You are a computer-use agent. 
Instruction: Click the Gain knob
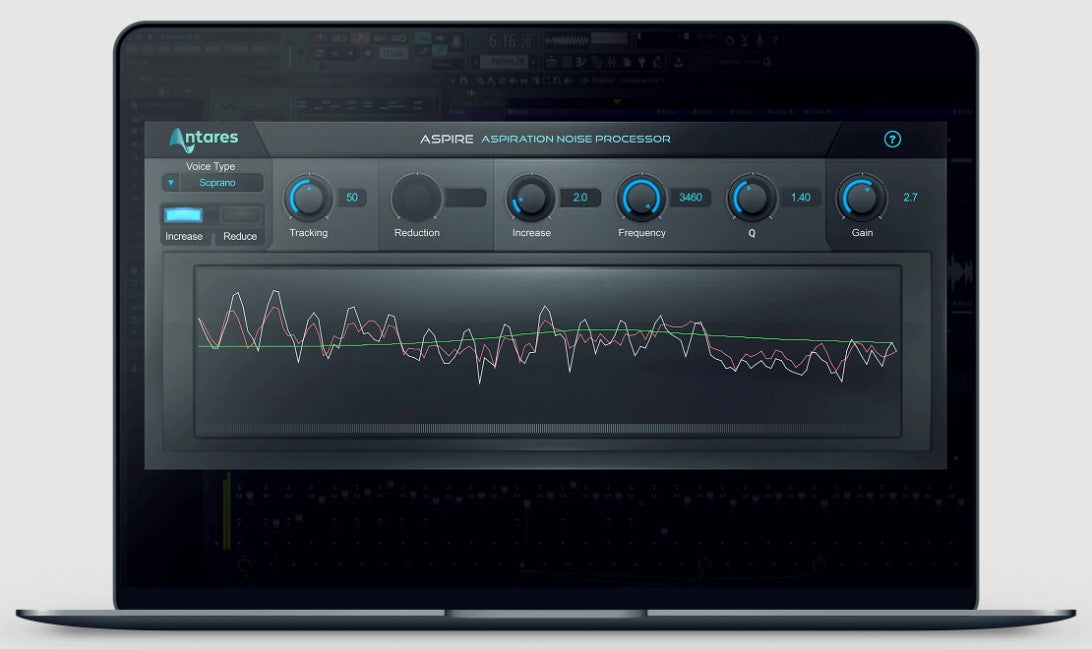coord(861,198)
